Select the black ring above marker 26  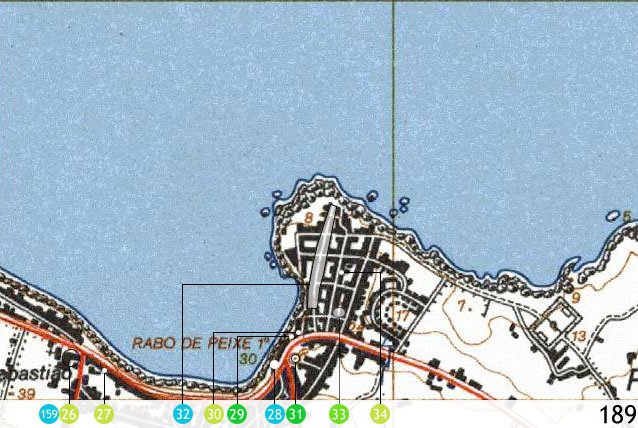(70, 357)
